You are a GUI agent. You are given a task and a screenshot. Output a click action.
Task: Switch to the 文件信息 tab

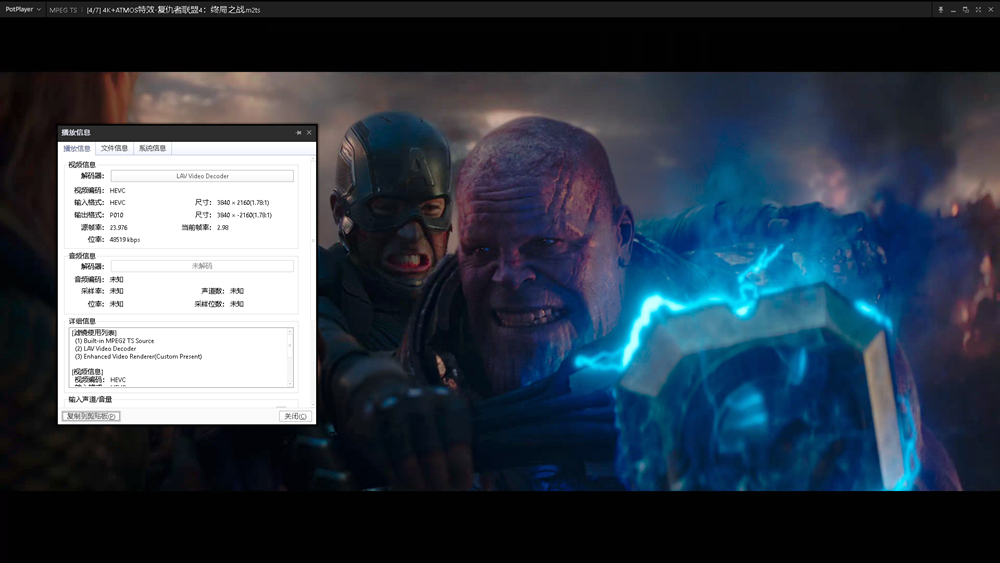point(114,148)
